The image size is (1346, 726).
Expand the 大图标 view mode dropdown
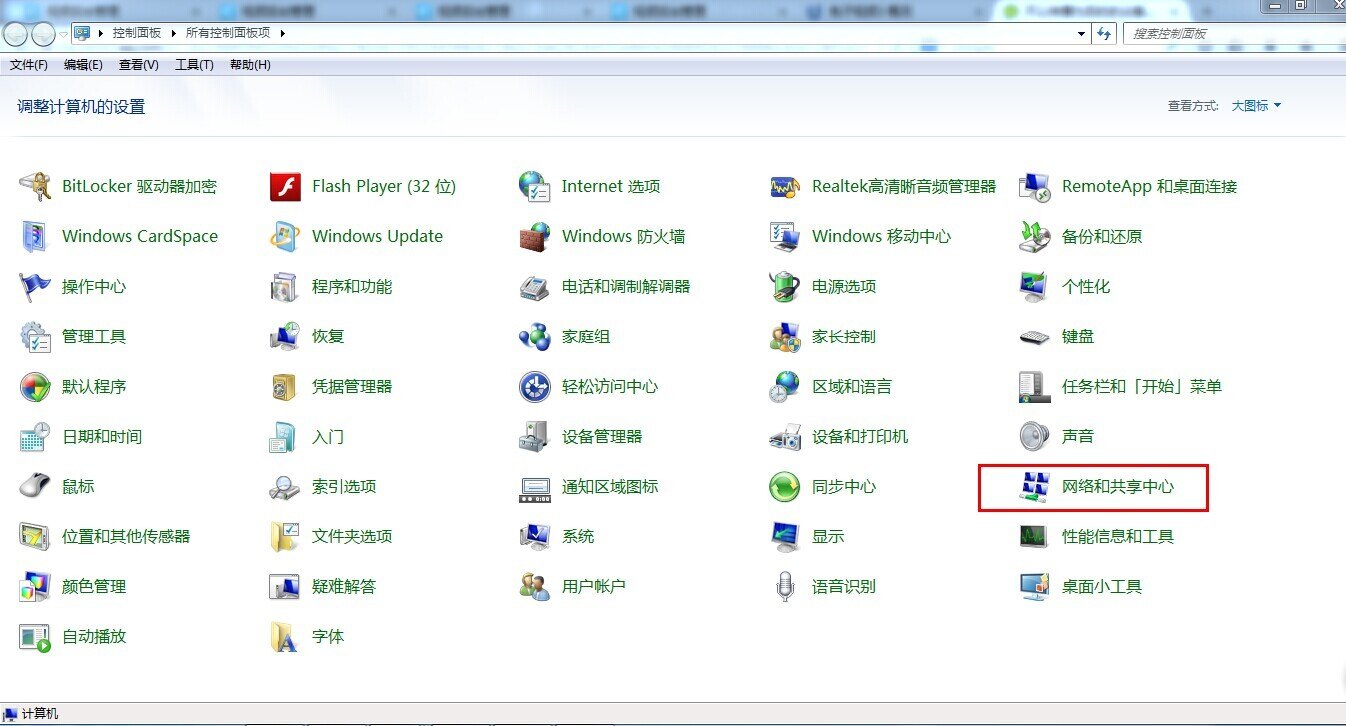pos(1256,105)
